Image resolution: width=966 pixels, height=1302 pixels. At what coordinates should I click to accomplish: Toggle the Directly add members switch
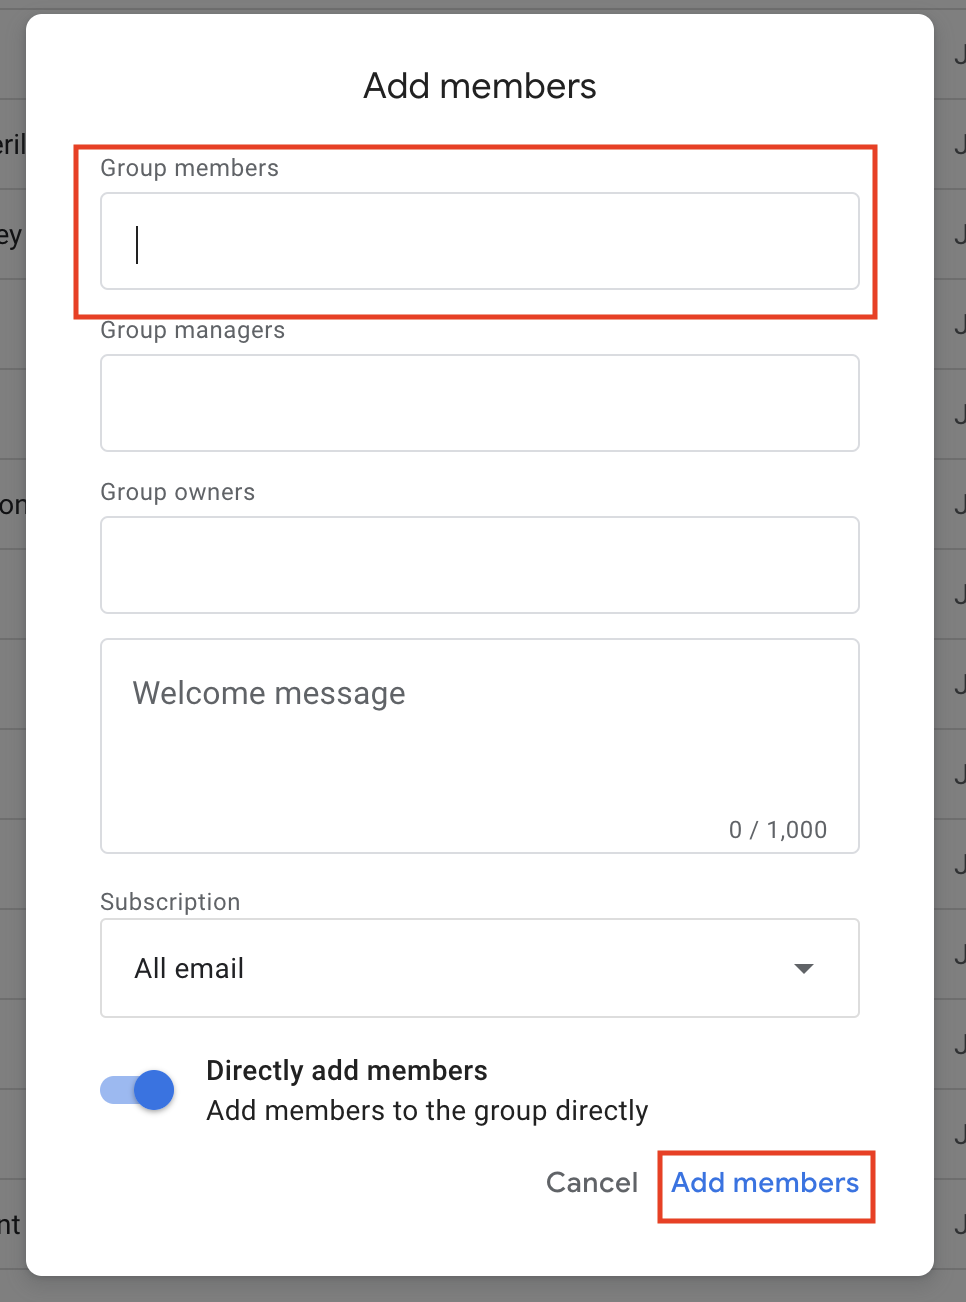[138, 1090]
